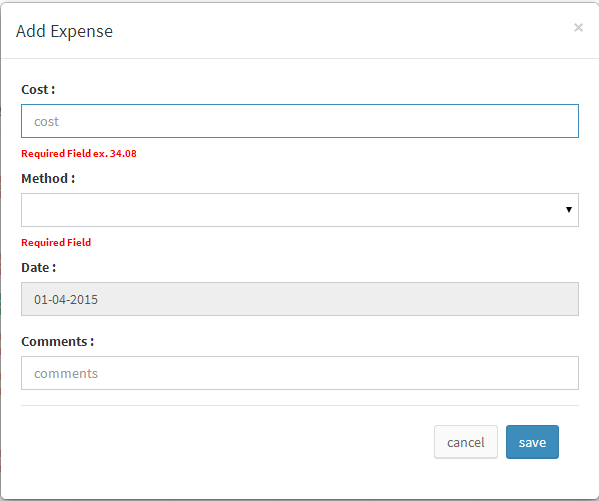Click the Date label
The image size is (599, 501).
(x=39, y=268)
